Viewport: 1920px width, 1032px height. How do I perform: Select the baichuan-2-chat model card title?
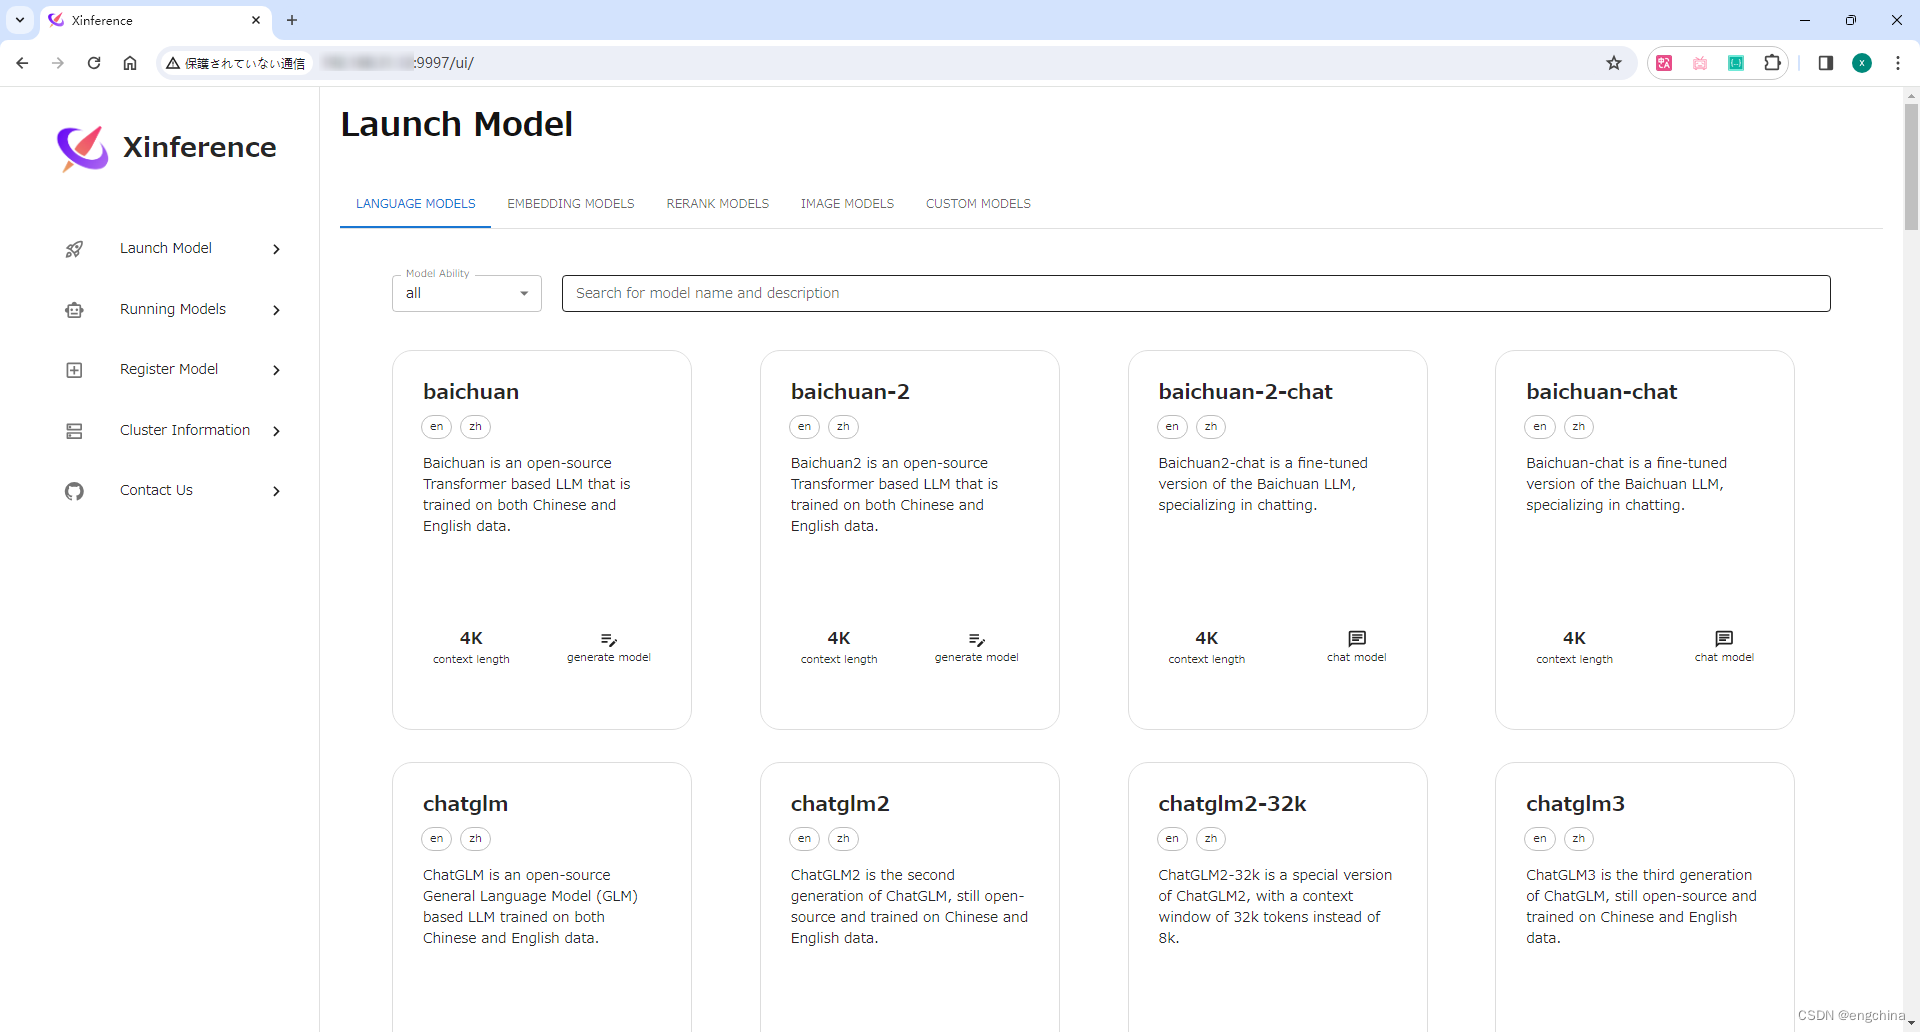pos(1245,392)
